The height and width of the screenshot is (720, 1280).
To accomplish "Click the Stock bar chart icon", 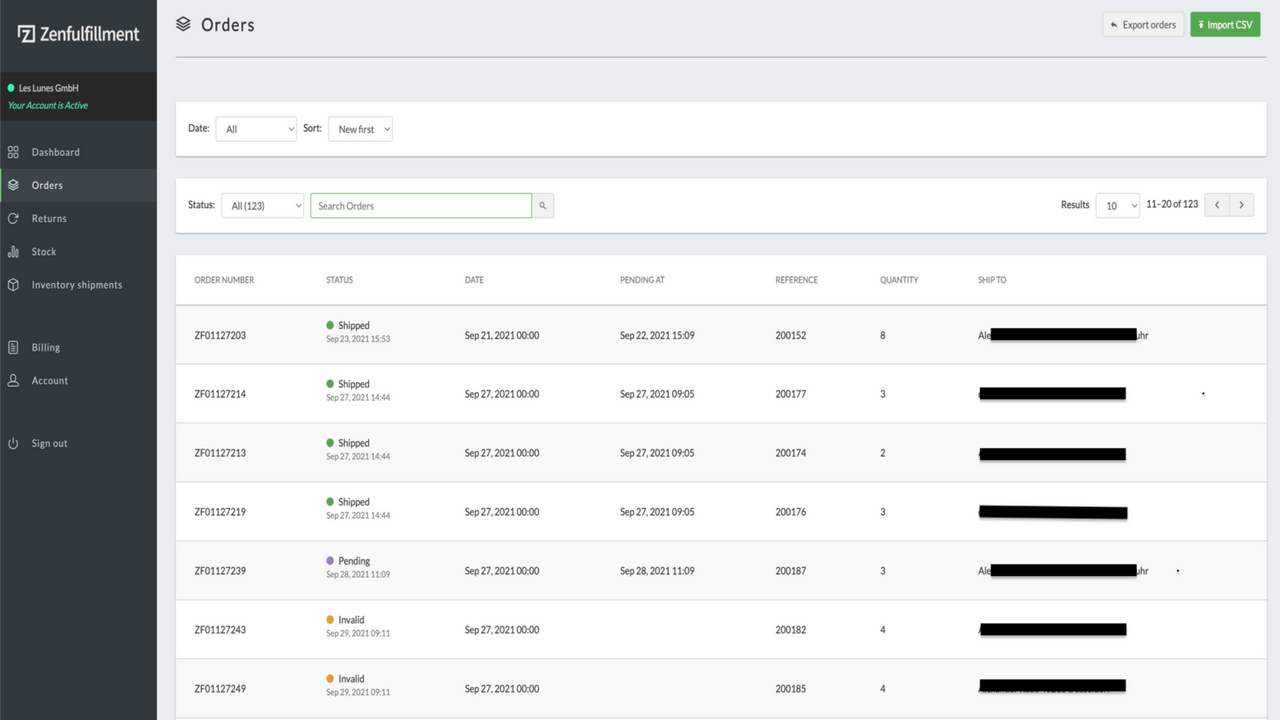I will tap(13, 252).
